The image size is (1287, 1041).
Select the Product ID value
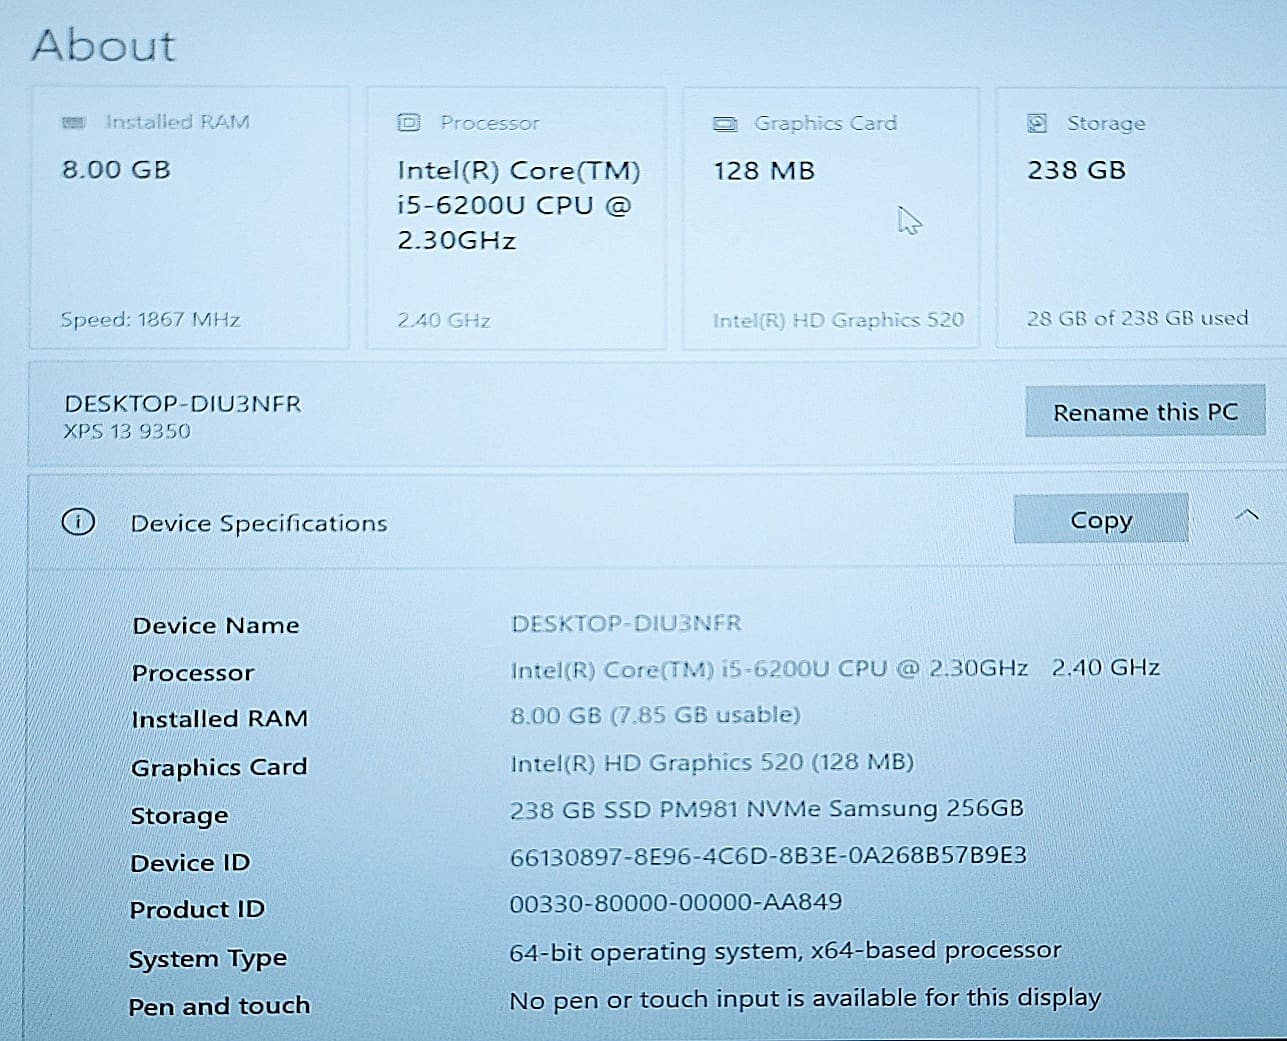point(677,901)
